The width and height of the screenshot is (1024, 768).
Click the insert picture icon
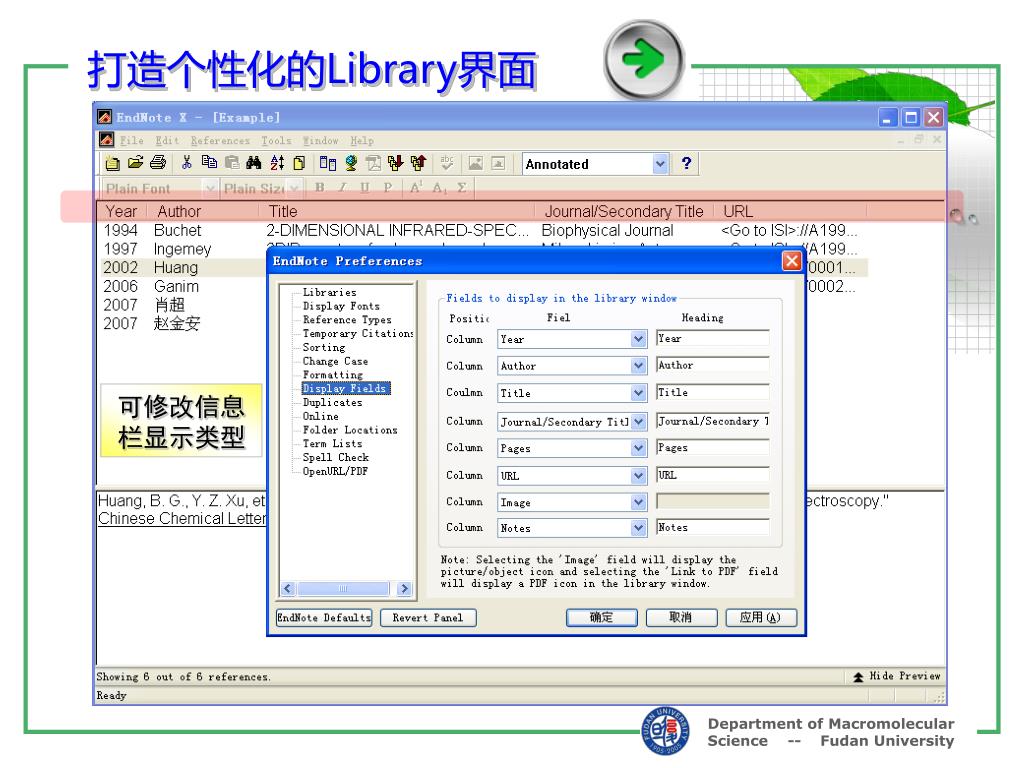(475, 163)
